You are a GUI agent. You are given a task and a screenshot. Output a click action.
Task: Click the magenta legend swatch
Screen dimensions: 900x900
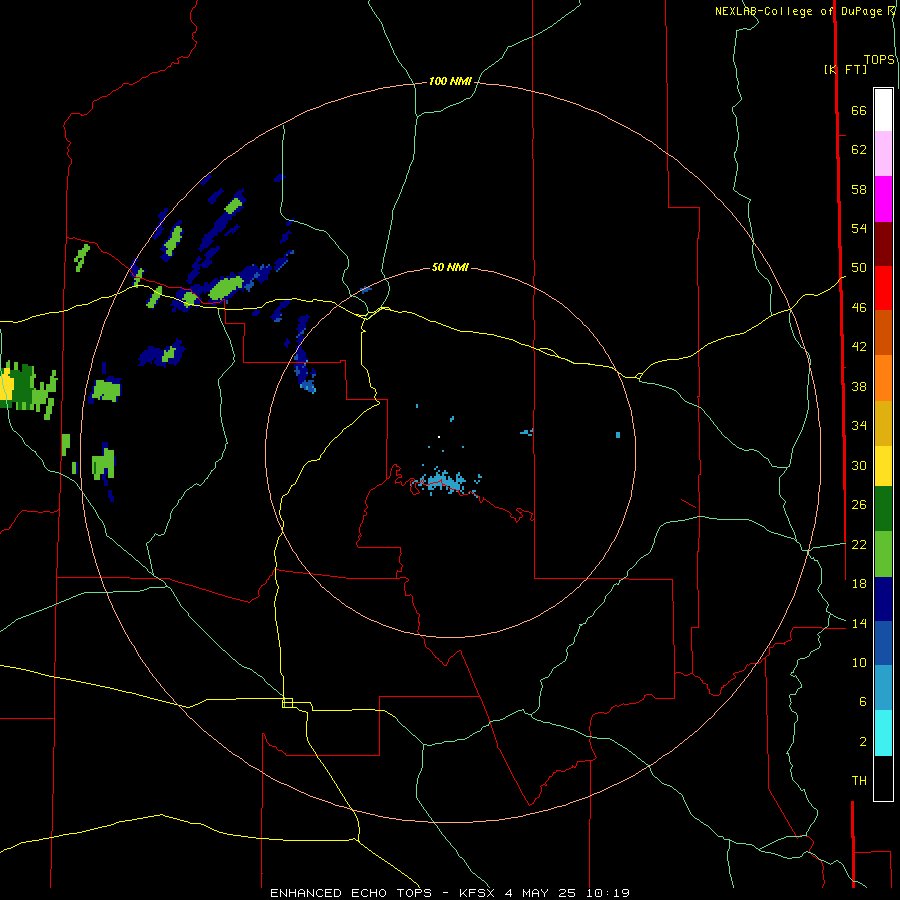pos(883,199)
